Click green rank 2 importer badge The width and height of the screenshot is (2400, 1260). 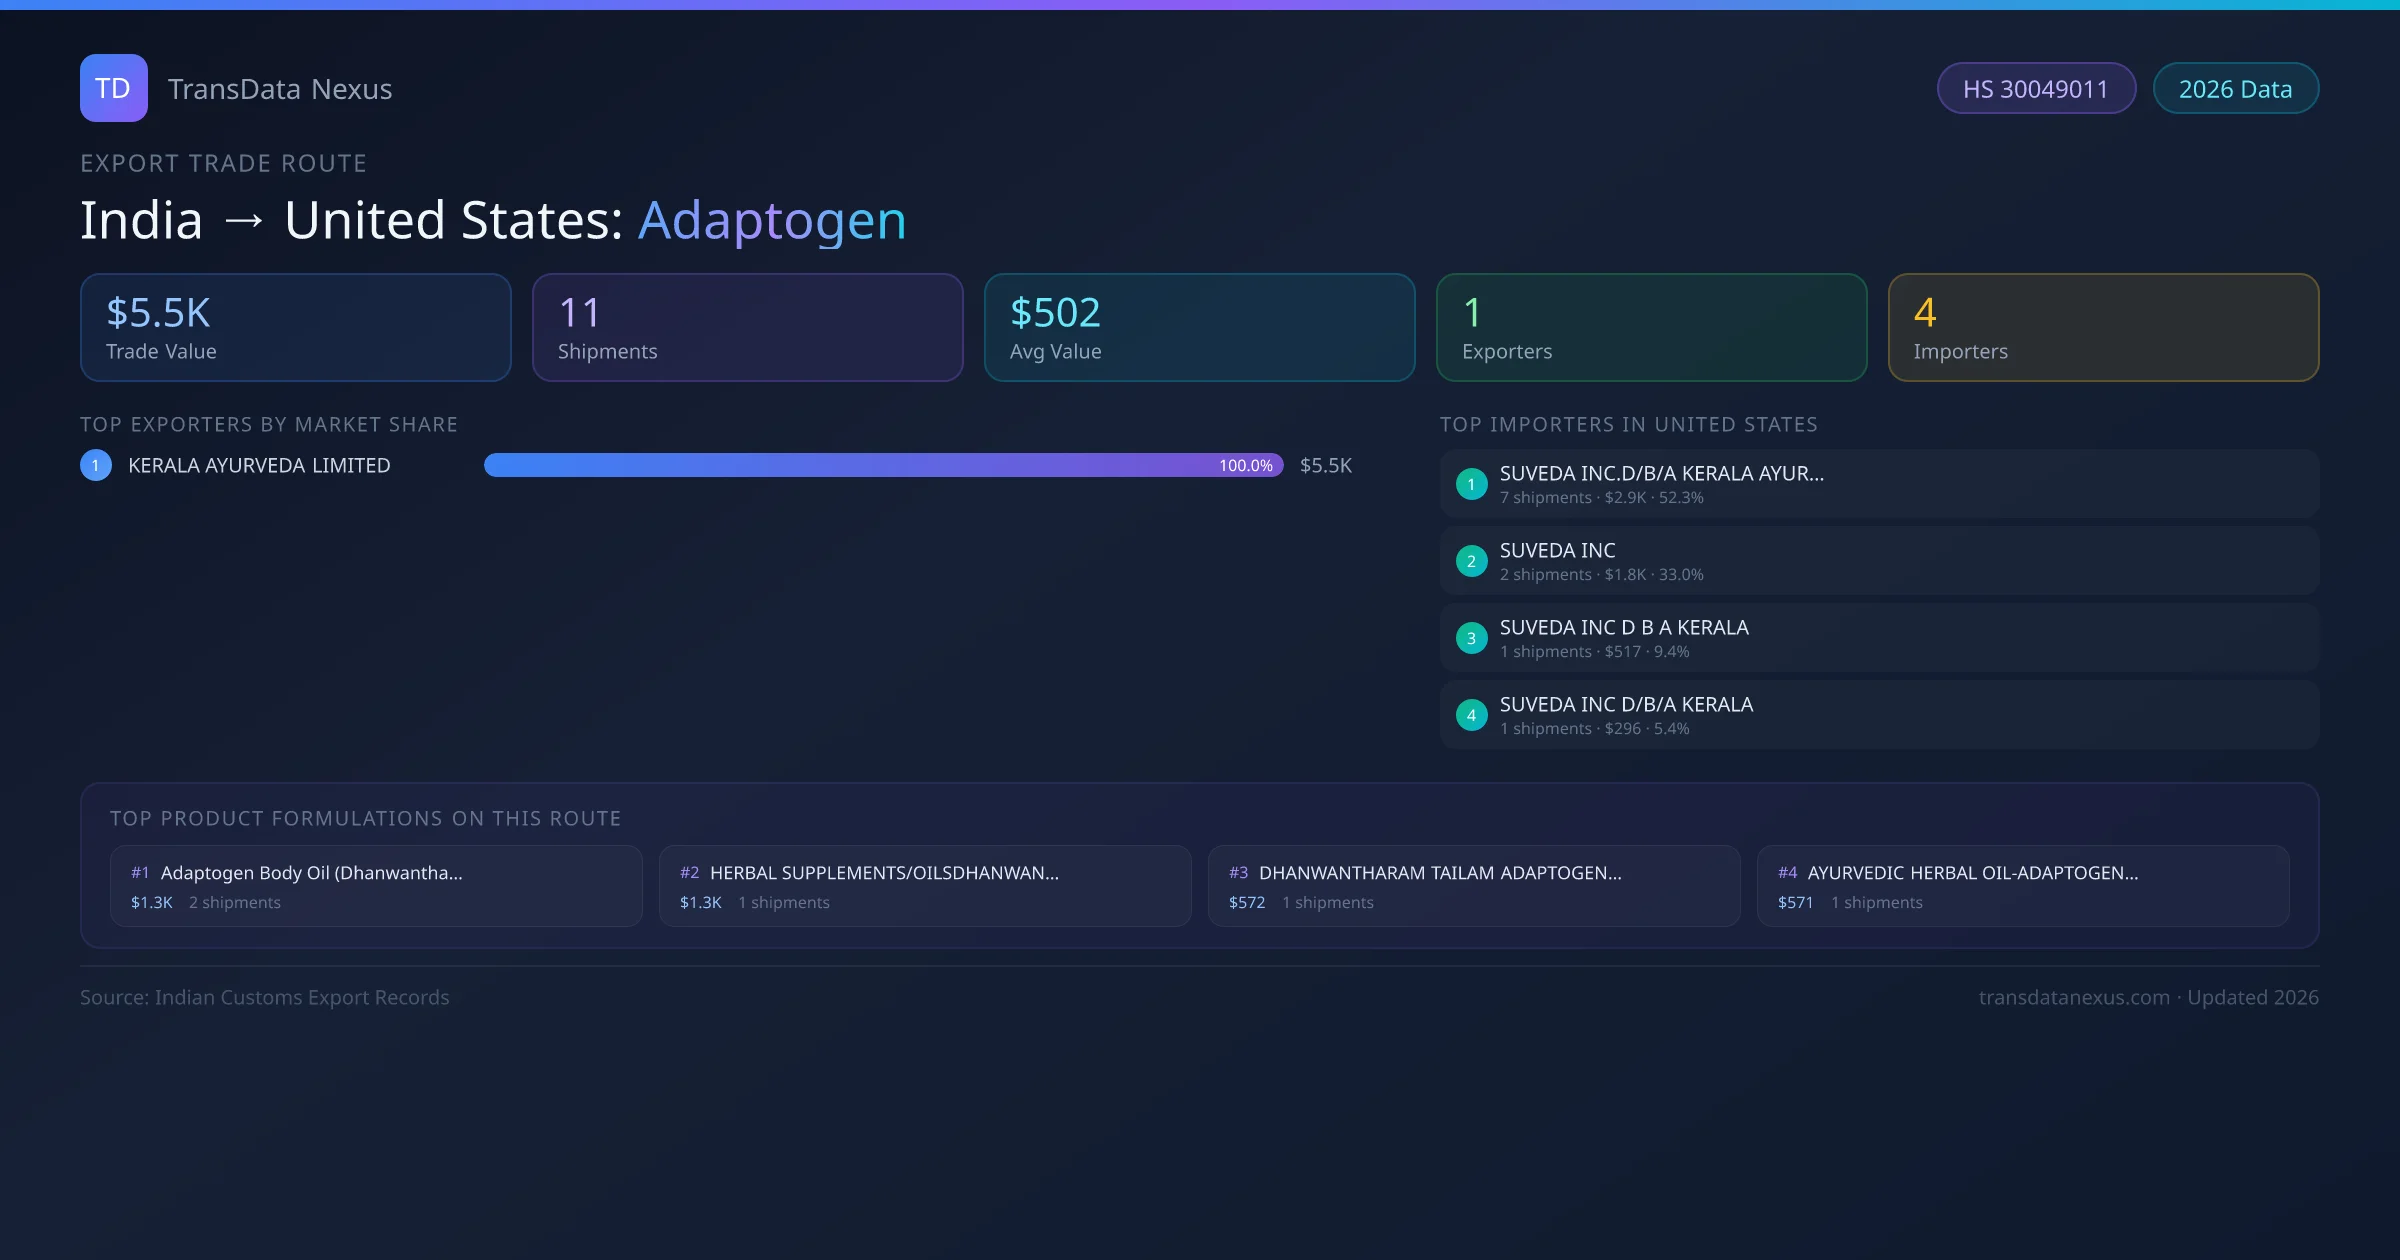pos(1471,561)
